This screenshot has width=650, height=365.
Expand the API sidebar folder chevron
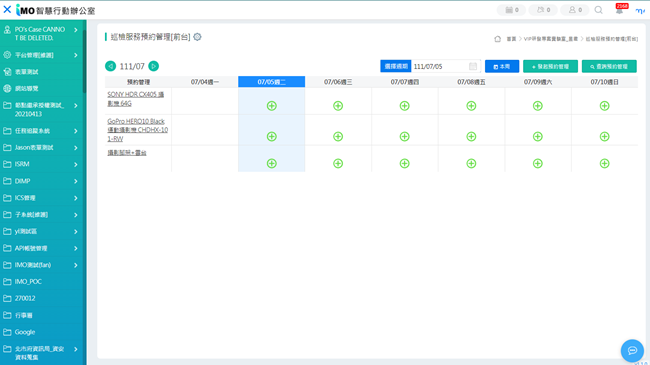tap(76, 248)
